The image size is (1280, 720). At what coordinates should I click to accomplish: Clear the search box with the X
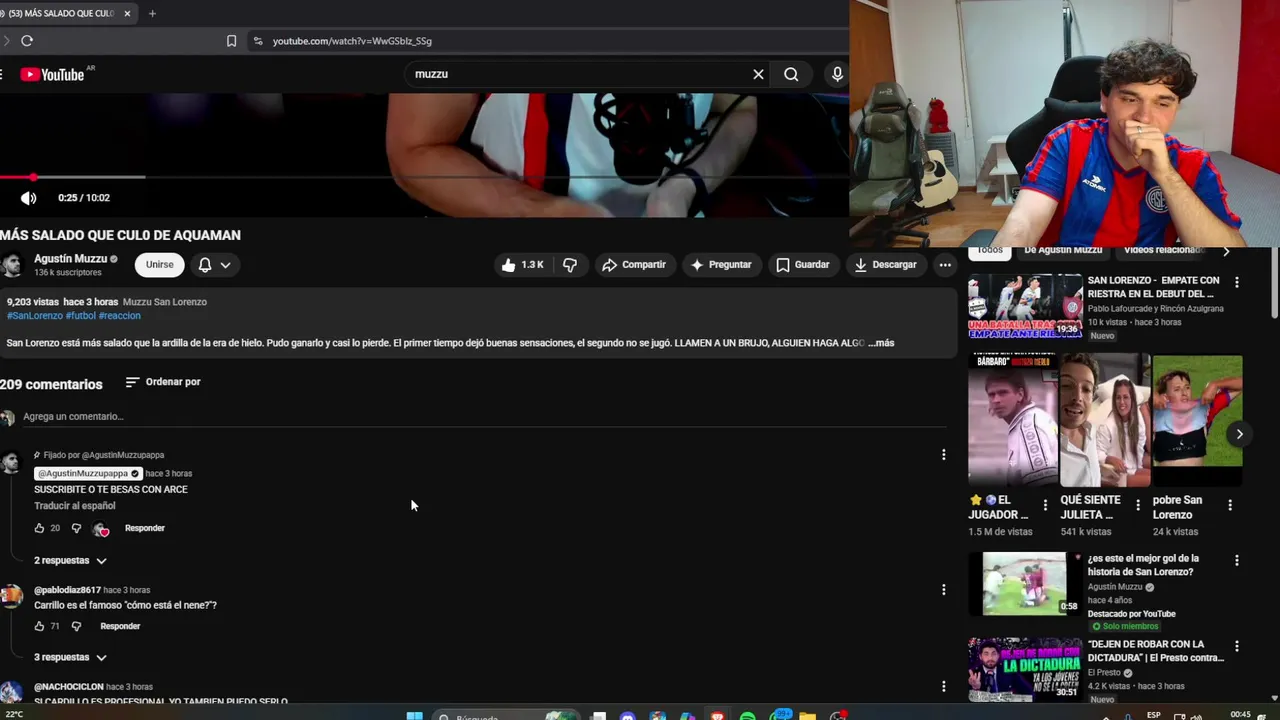(758, 74)
